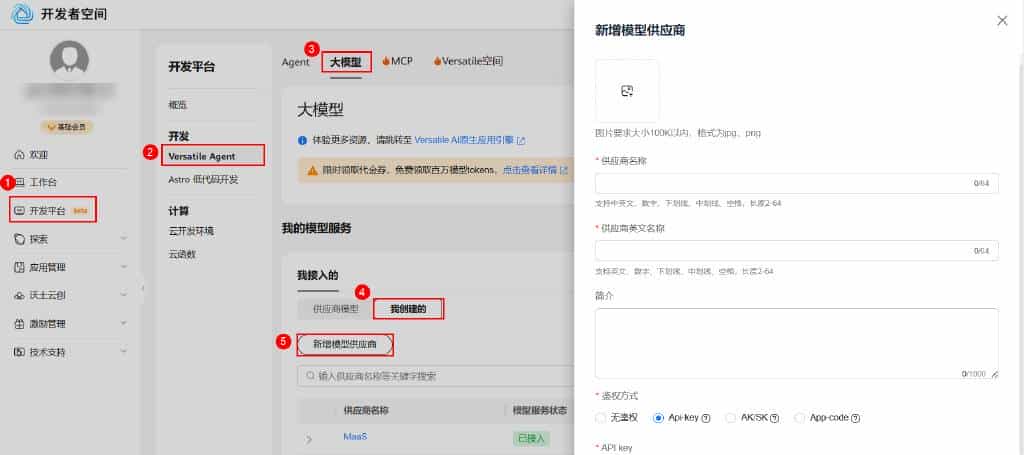
Task: Click the flame icon beside MCP
Action: [x=386, y=61]
